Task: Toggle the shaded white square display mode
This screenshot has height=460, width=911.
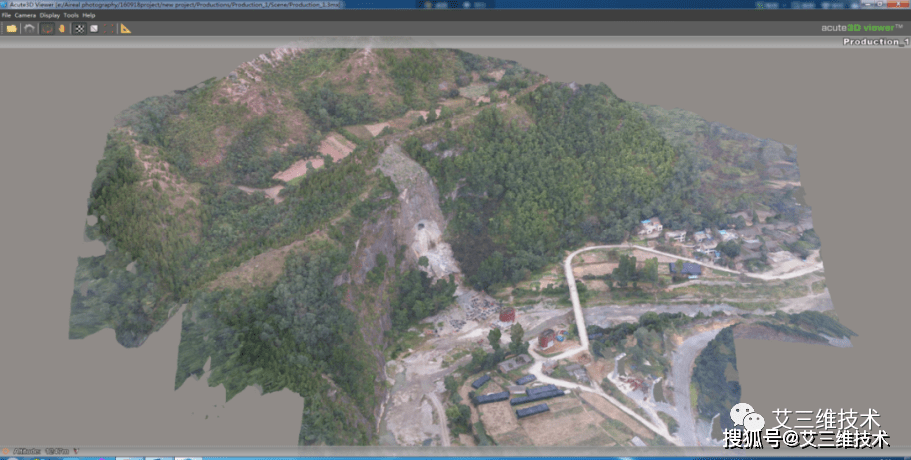Action: (x=94, y=28)
